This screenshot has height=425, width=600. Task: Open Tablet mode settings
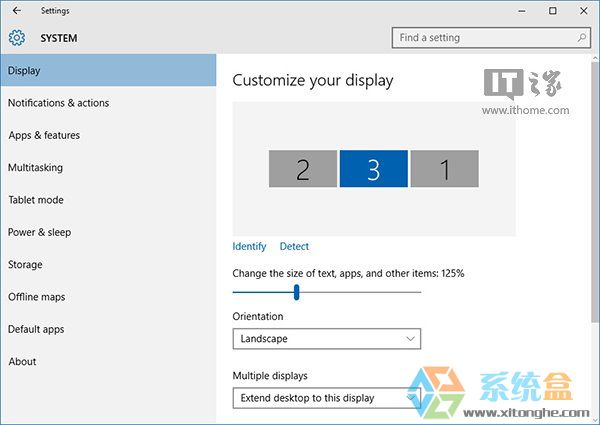36,200
